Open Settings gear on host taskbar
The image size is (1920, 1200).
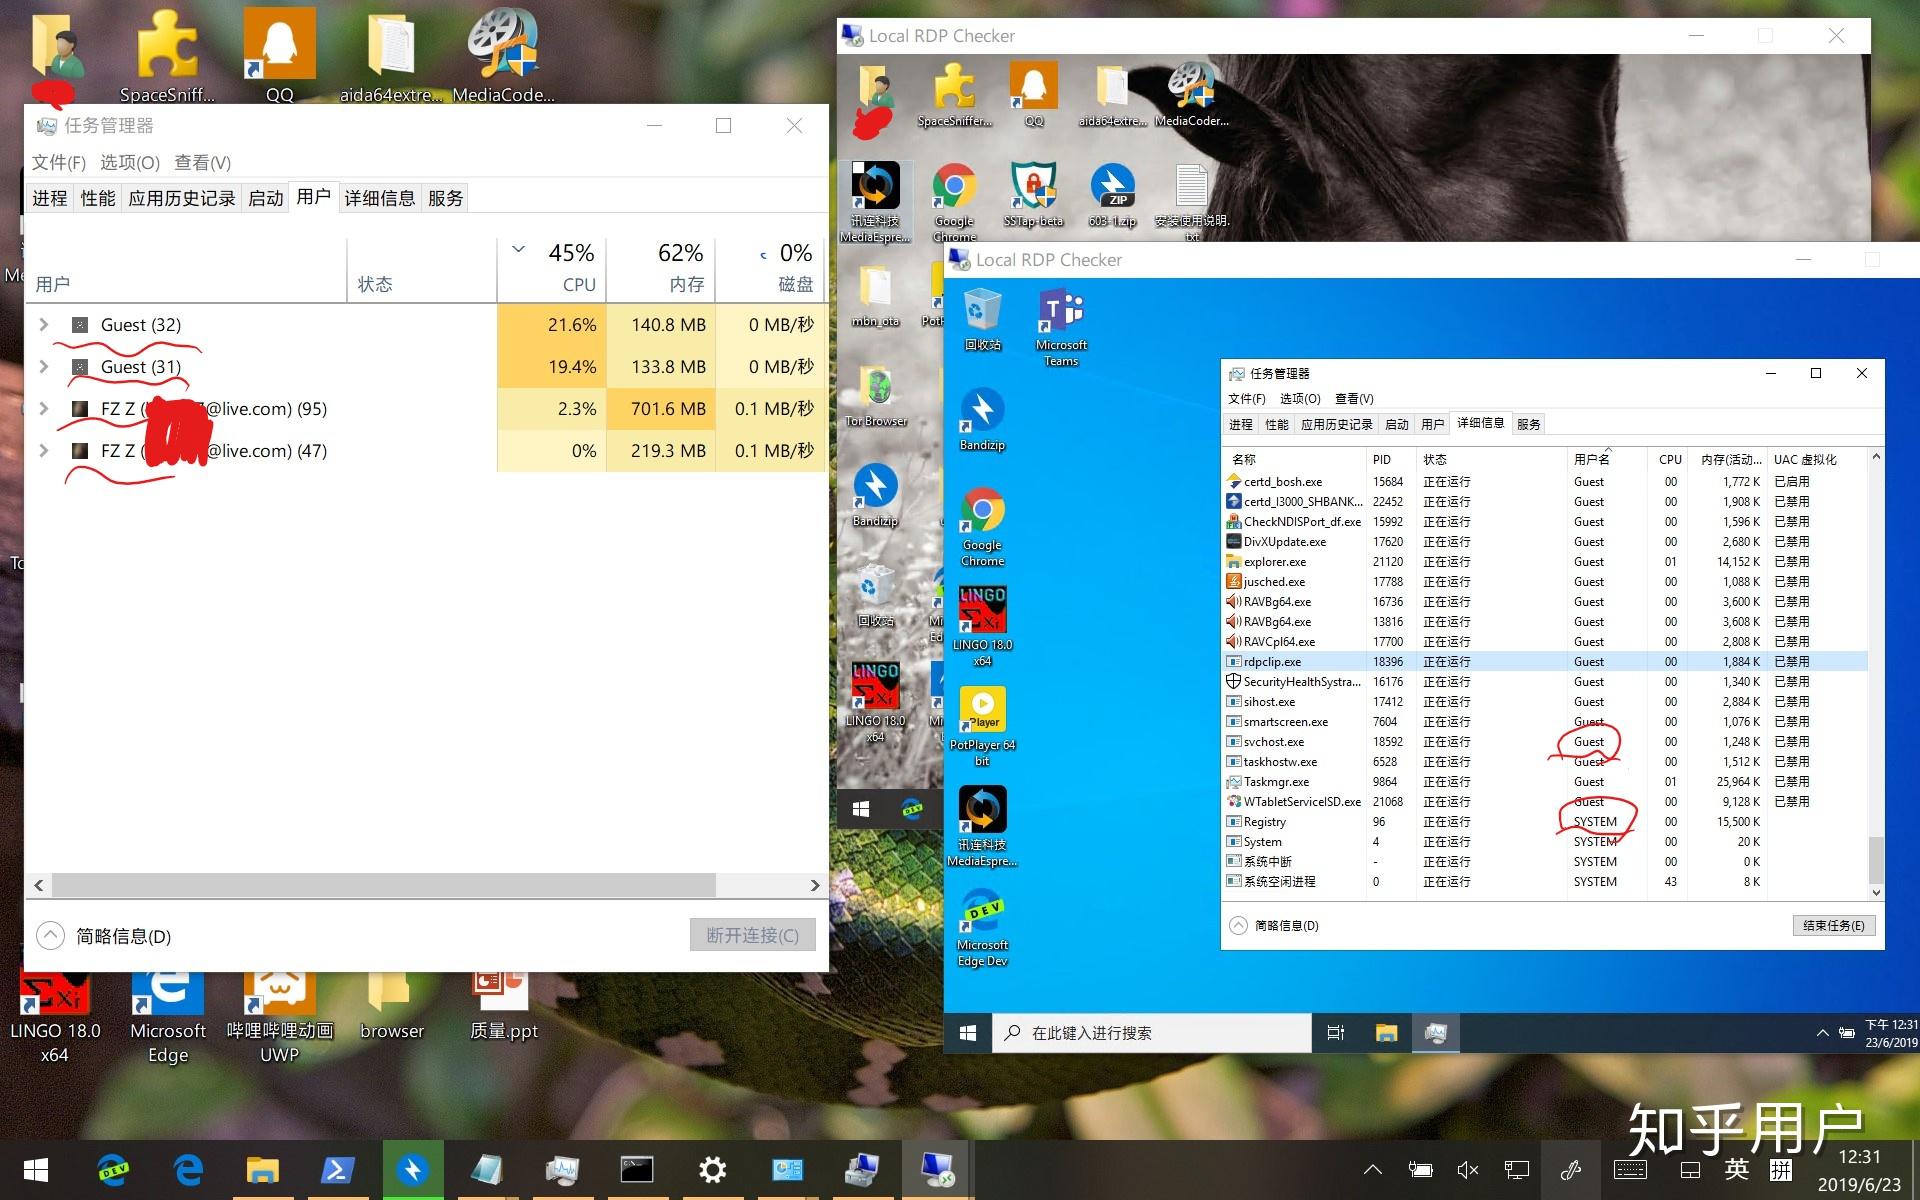tap(712, 1170)
